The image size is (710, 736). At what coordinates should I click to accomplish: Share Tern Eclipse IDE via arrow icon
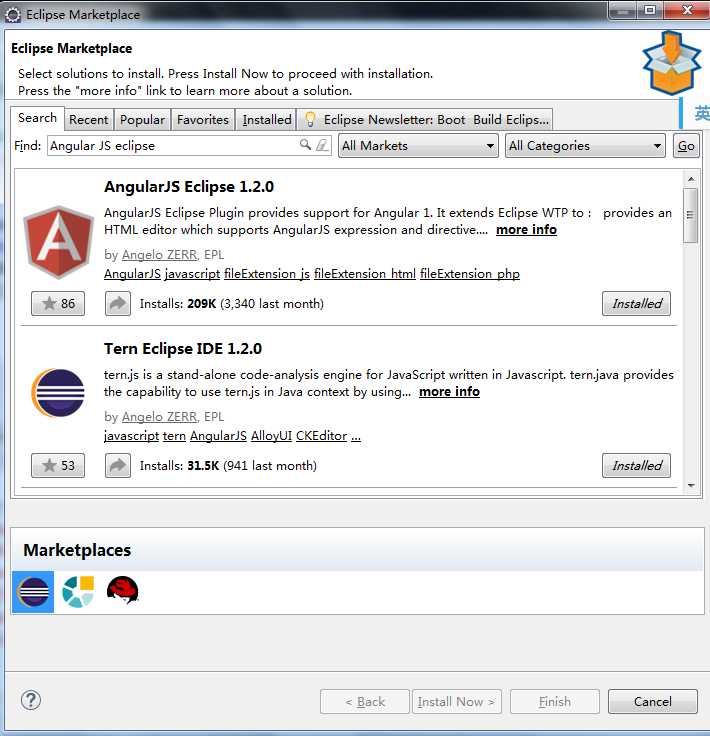click(118, 466)
